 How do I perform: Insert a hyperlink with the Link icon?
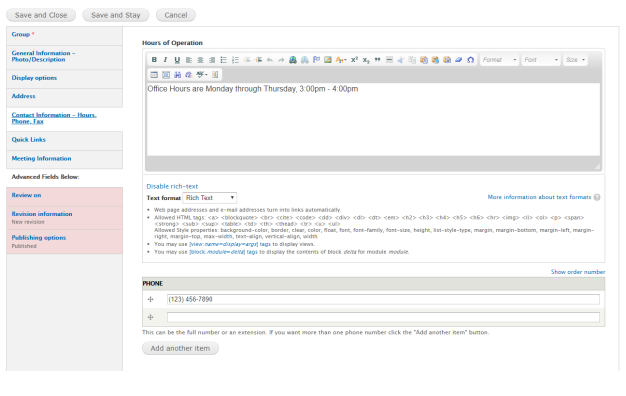[x=293, y=60]
